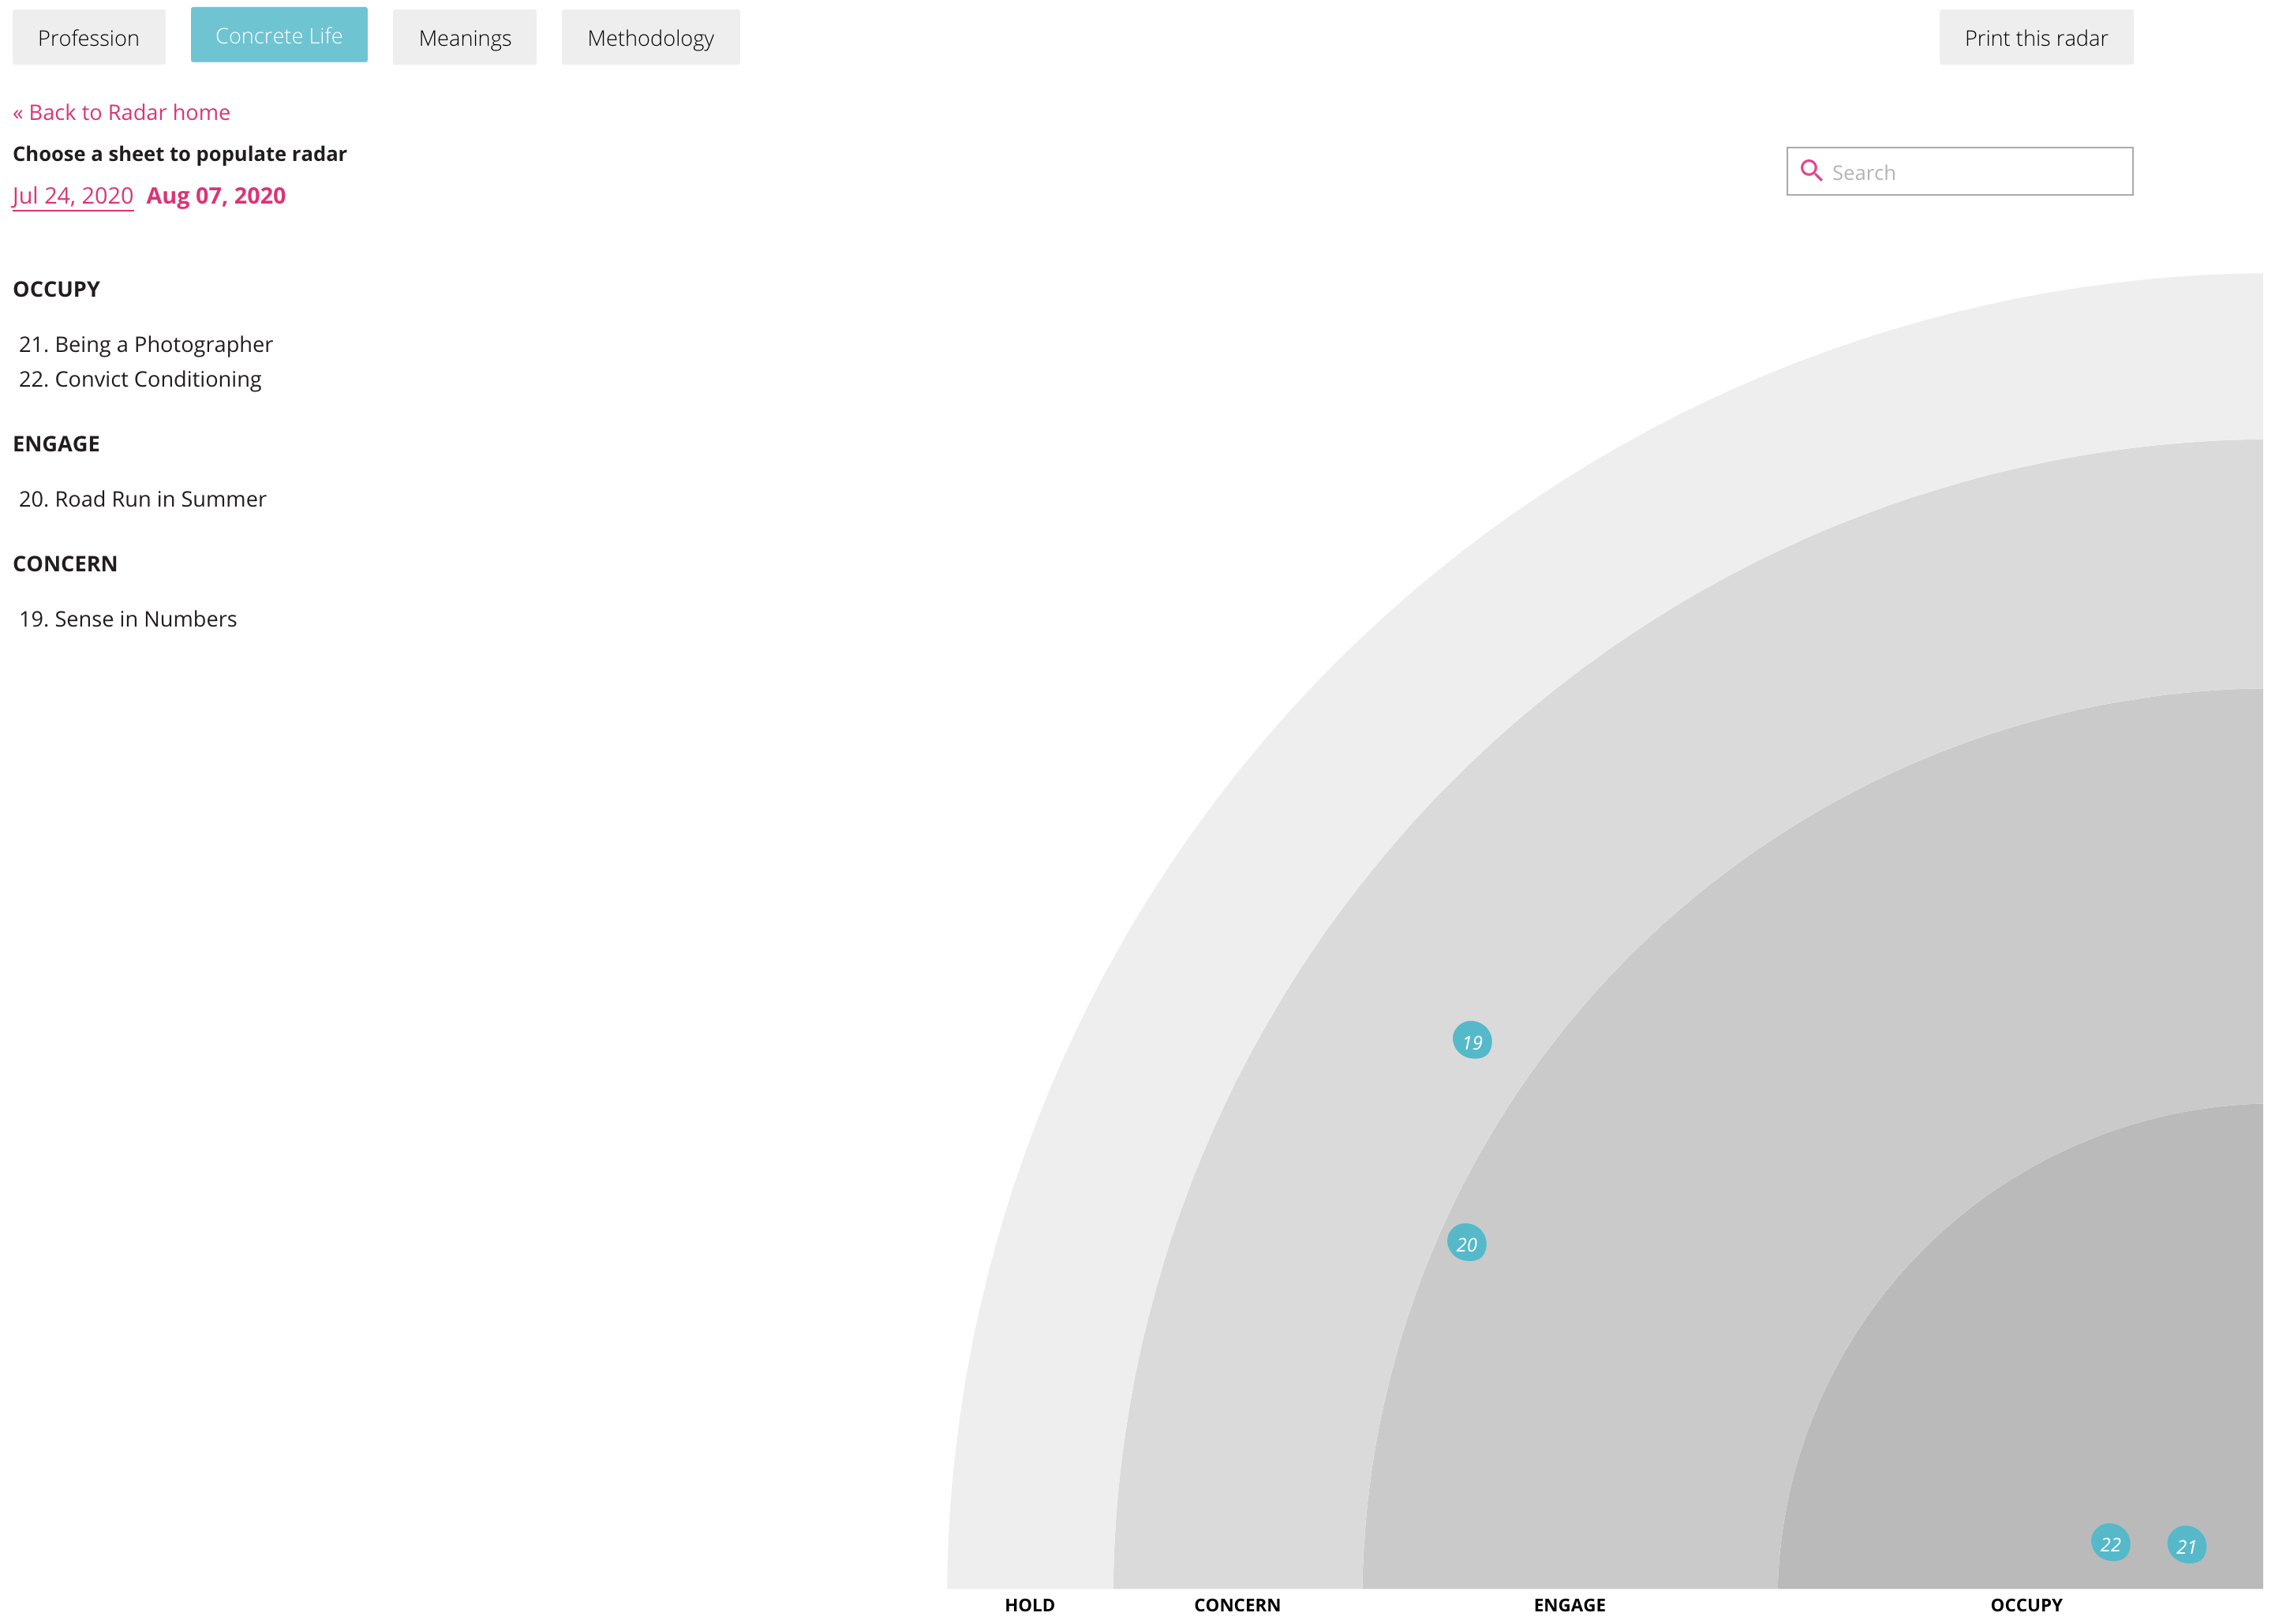Click the ENGAGE ring label below the radar
Image resolution: width=2279 pixels, height=1624 pixels.
[1569, 1604]
